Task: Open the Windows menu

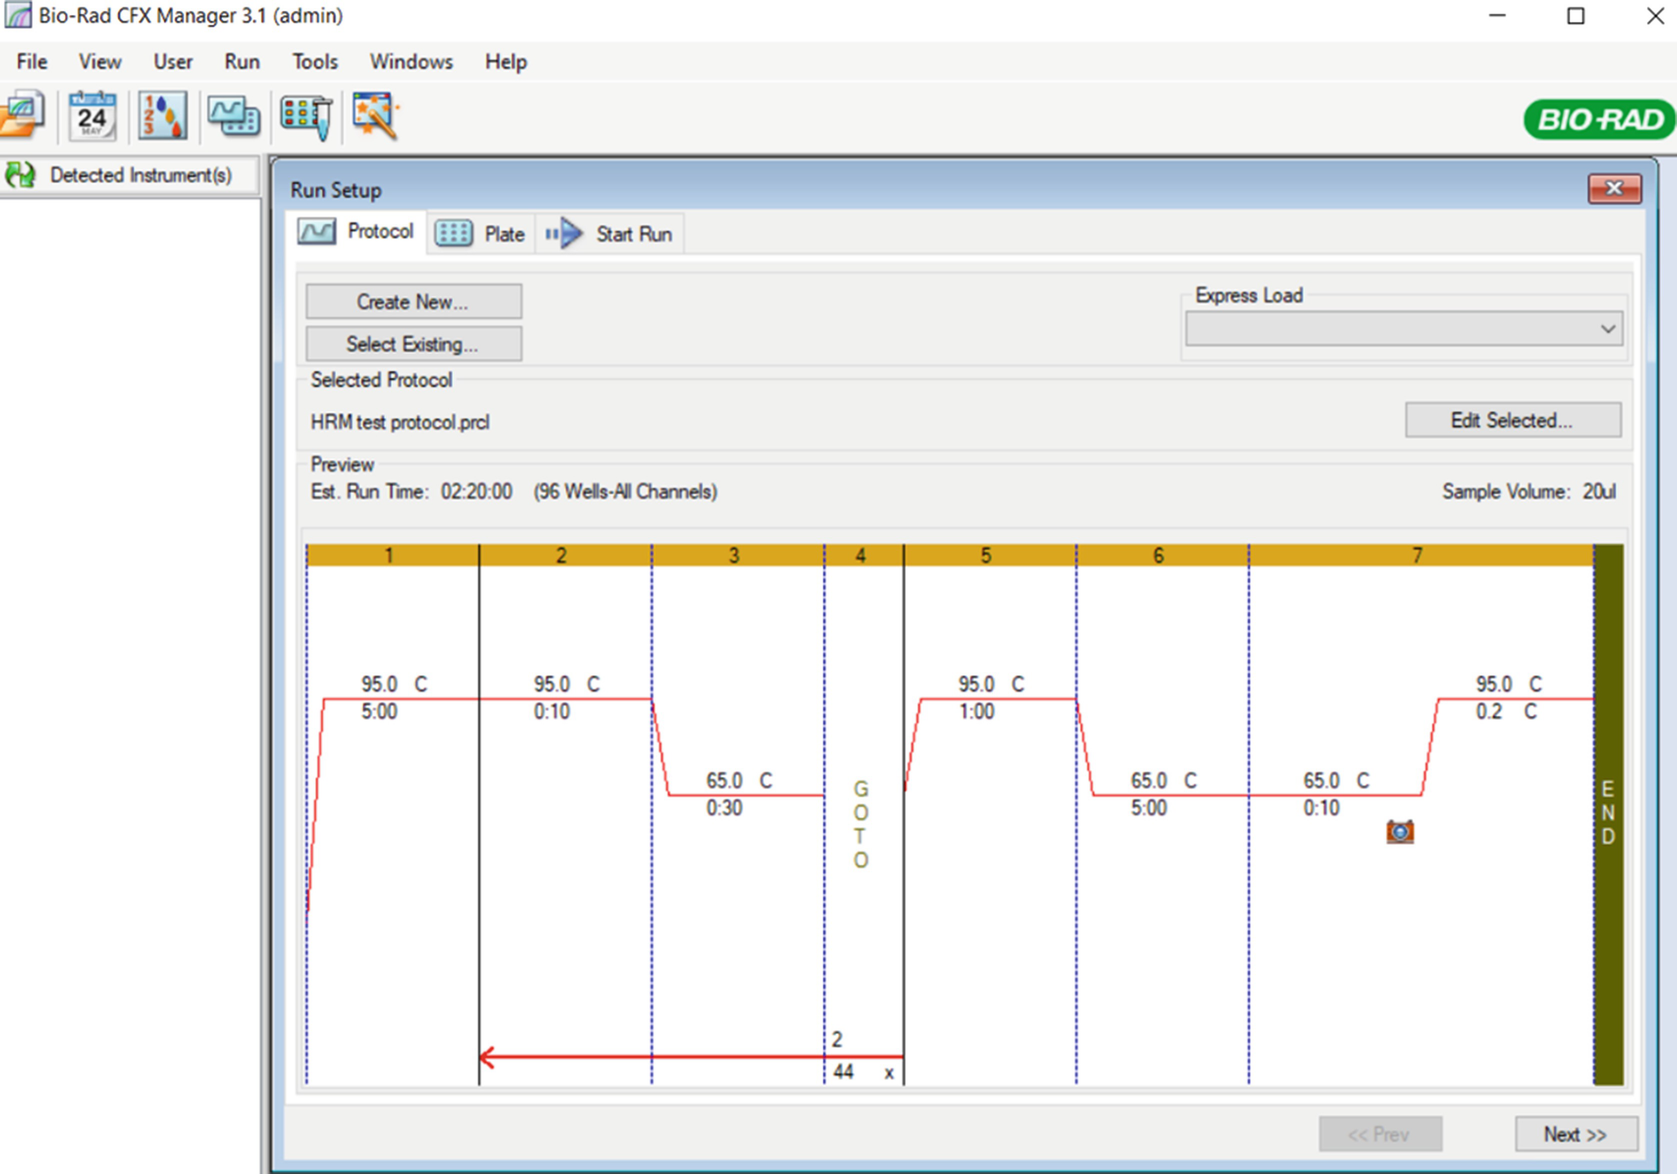Action: 411,62
